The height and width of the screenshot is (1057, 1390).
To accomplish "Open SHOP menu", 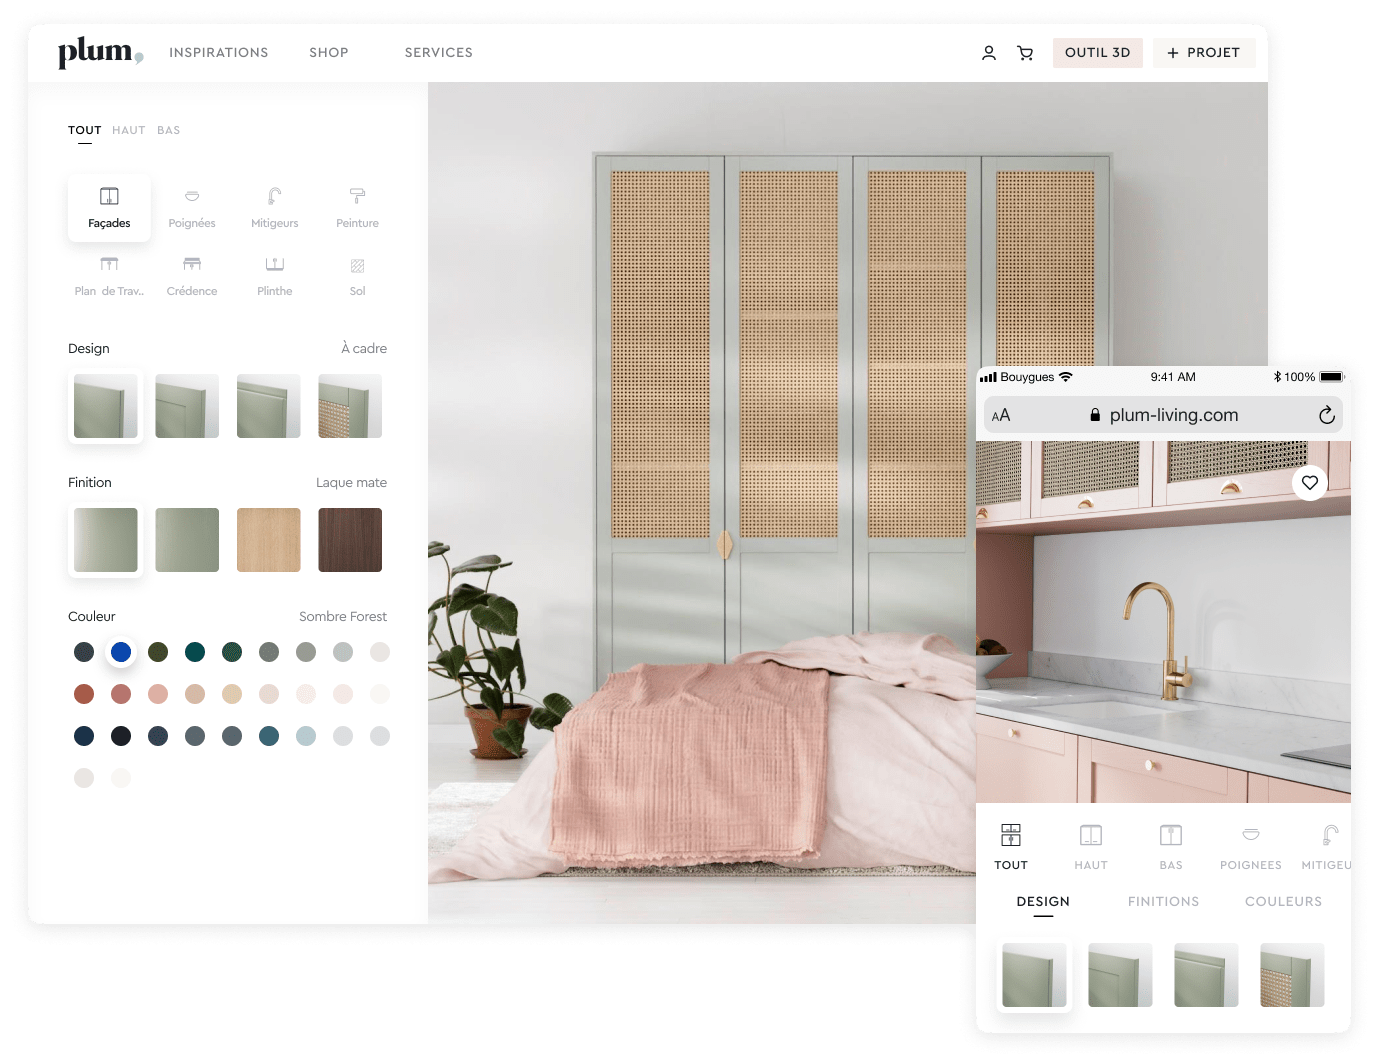I will (329, 52).
